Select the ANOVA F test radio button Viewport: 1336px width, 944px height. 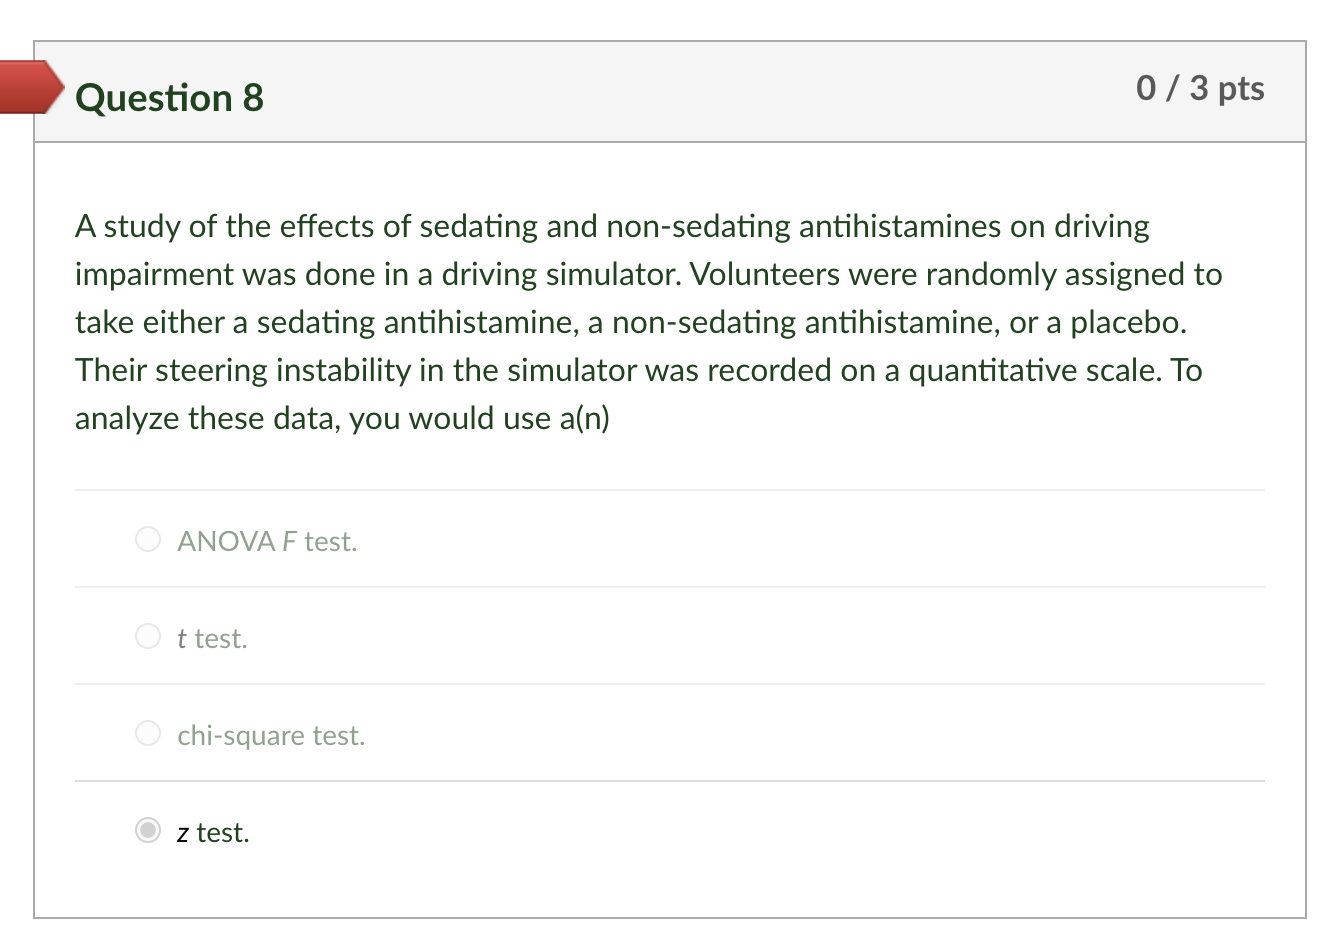(x=147, y=539)
